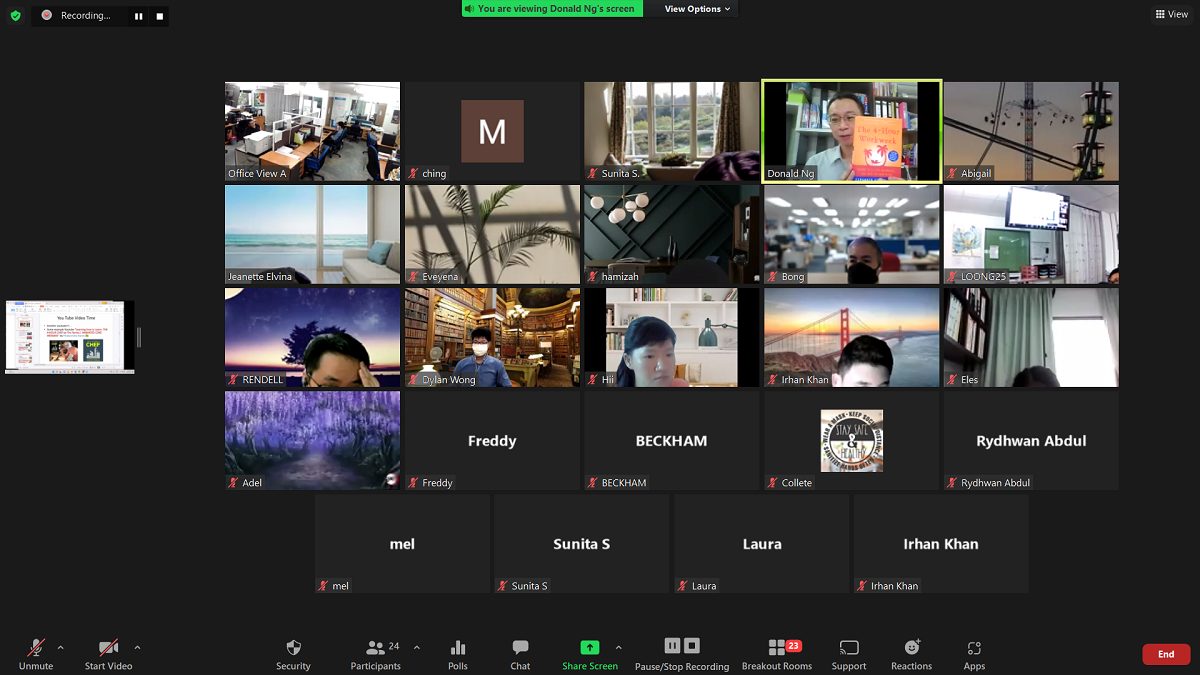
Task: Select the camera-off Sunita S name tile
Action: [582, 544]
